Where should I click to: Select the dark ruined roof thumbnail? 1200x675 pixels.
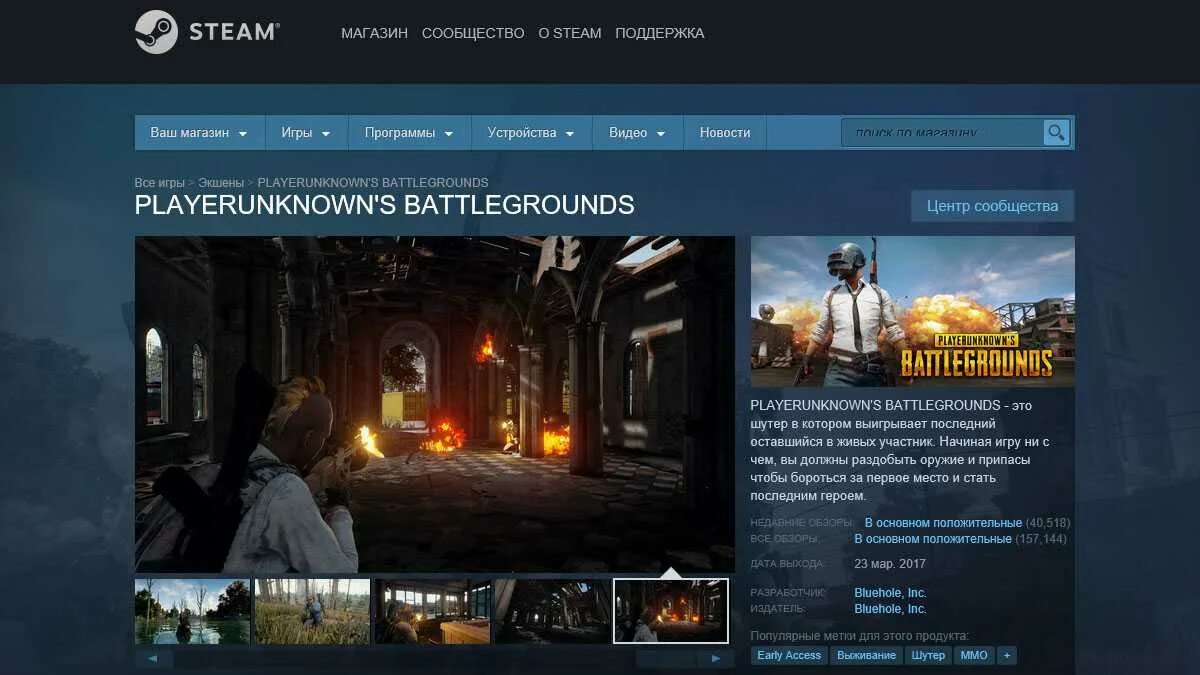(552, 611)
